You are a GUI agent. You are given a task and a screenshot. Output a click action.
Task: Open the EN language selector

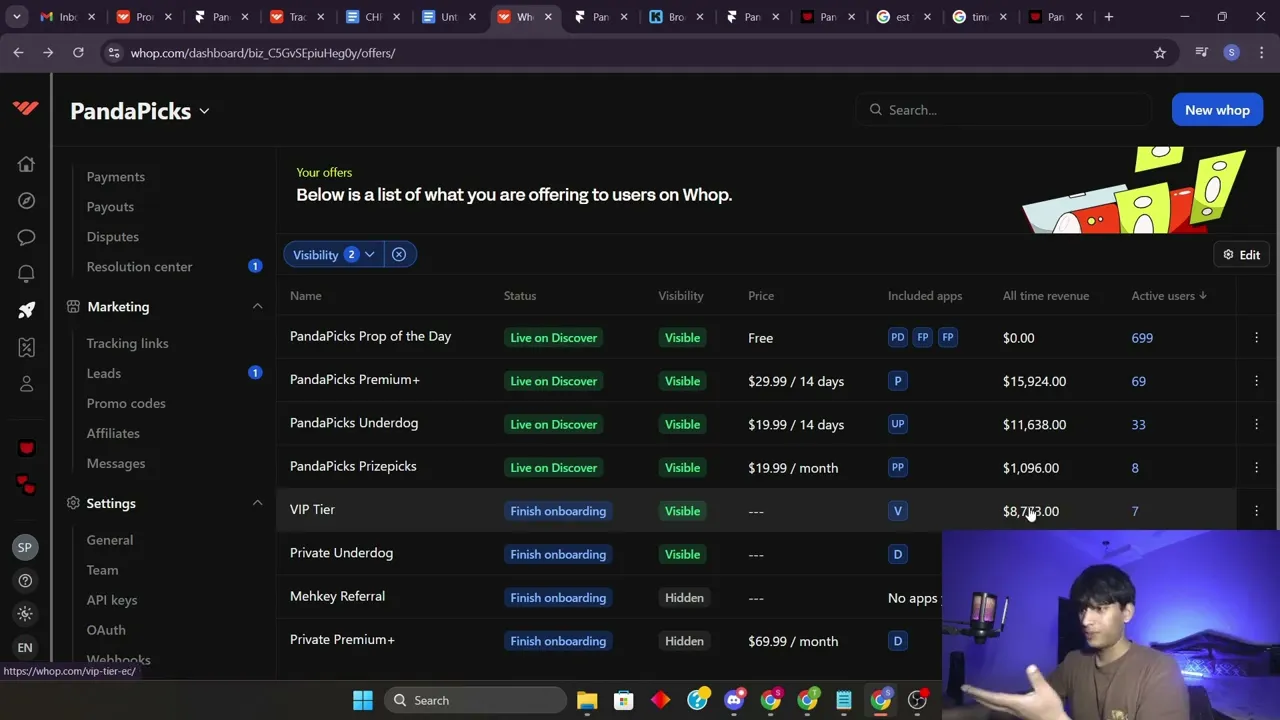[25, 647]
